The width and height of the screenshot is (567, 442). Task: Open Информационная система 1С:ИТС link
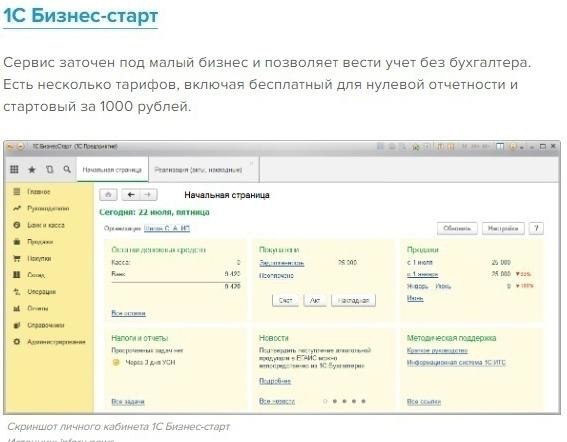(456, 362)
